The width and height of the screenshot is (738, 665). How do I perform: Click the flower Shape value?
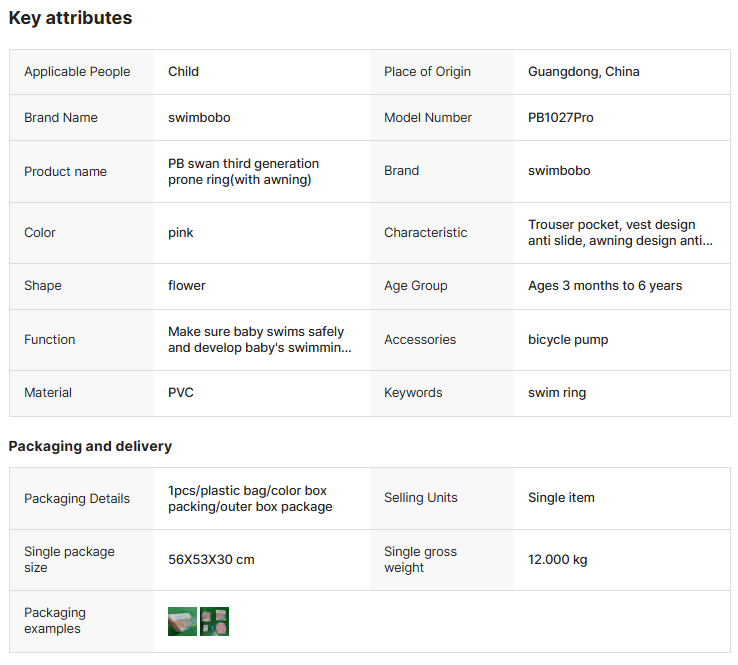187,286
